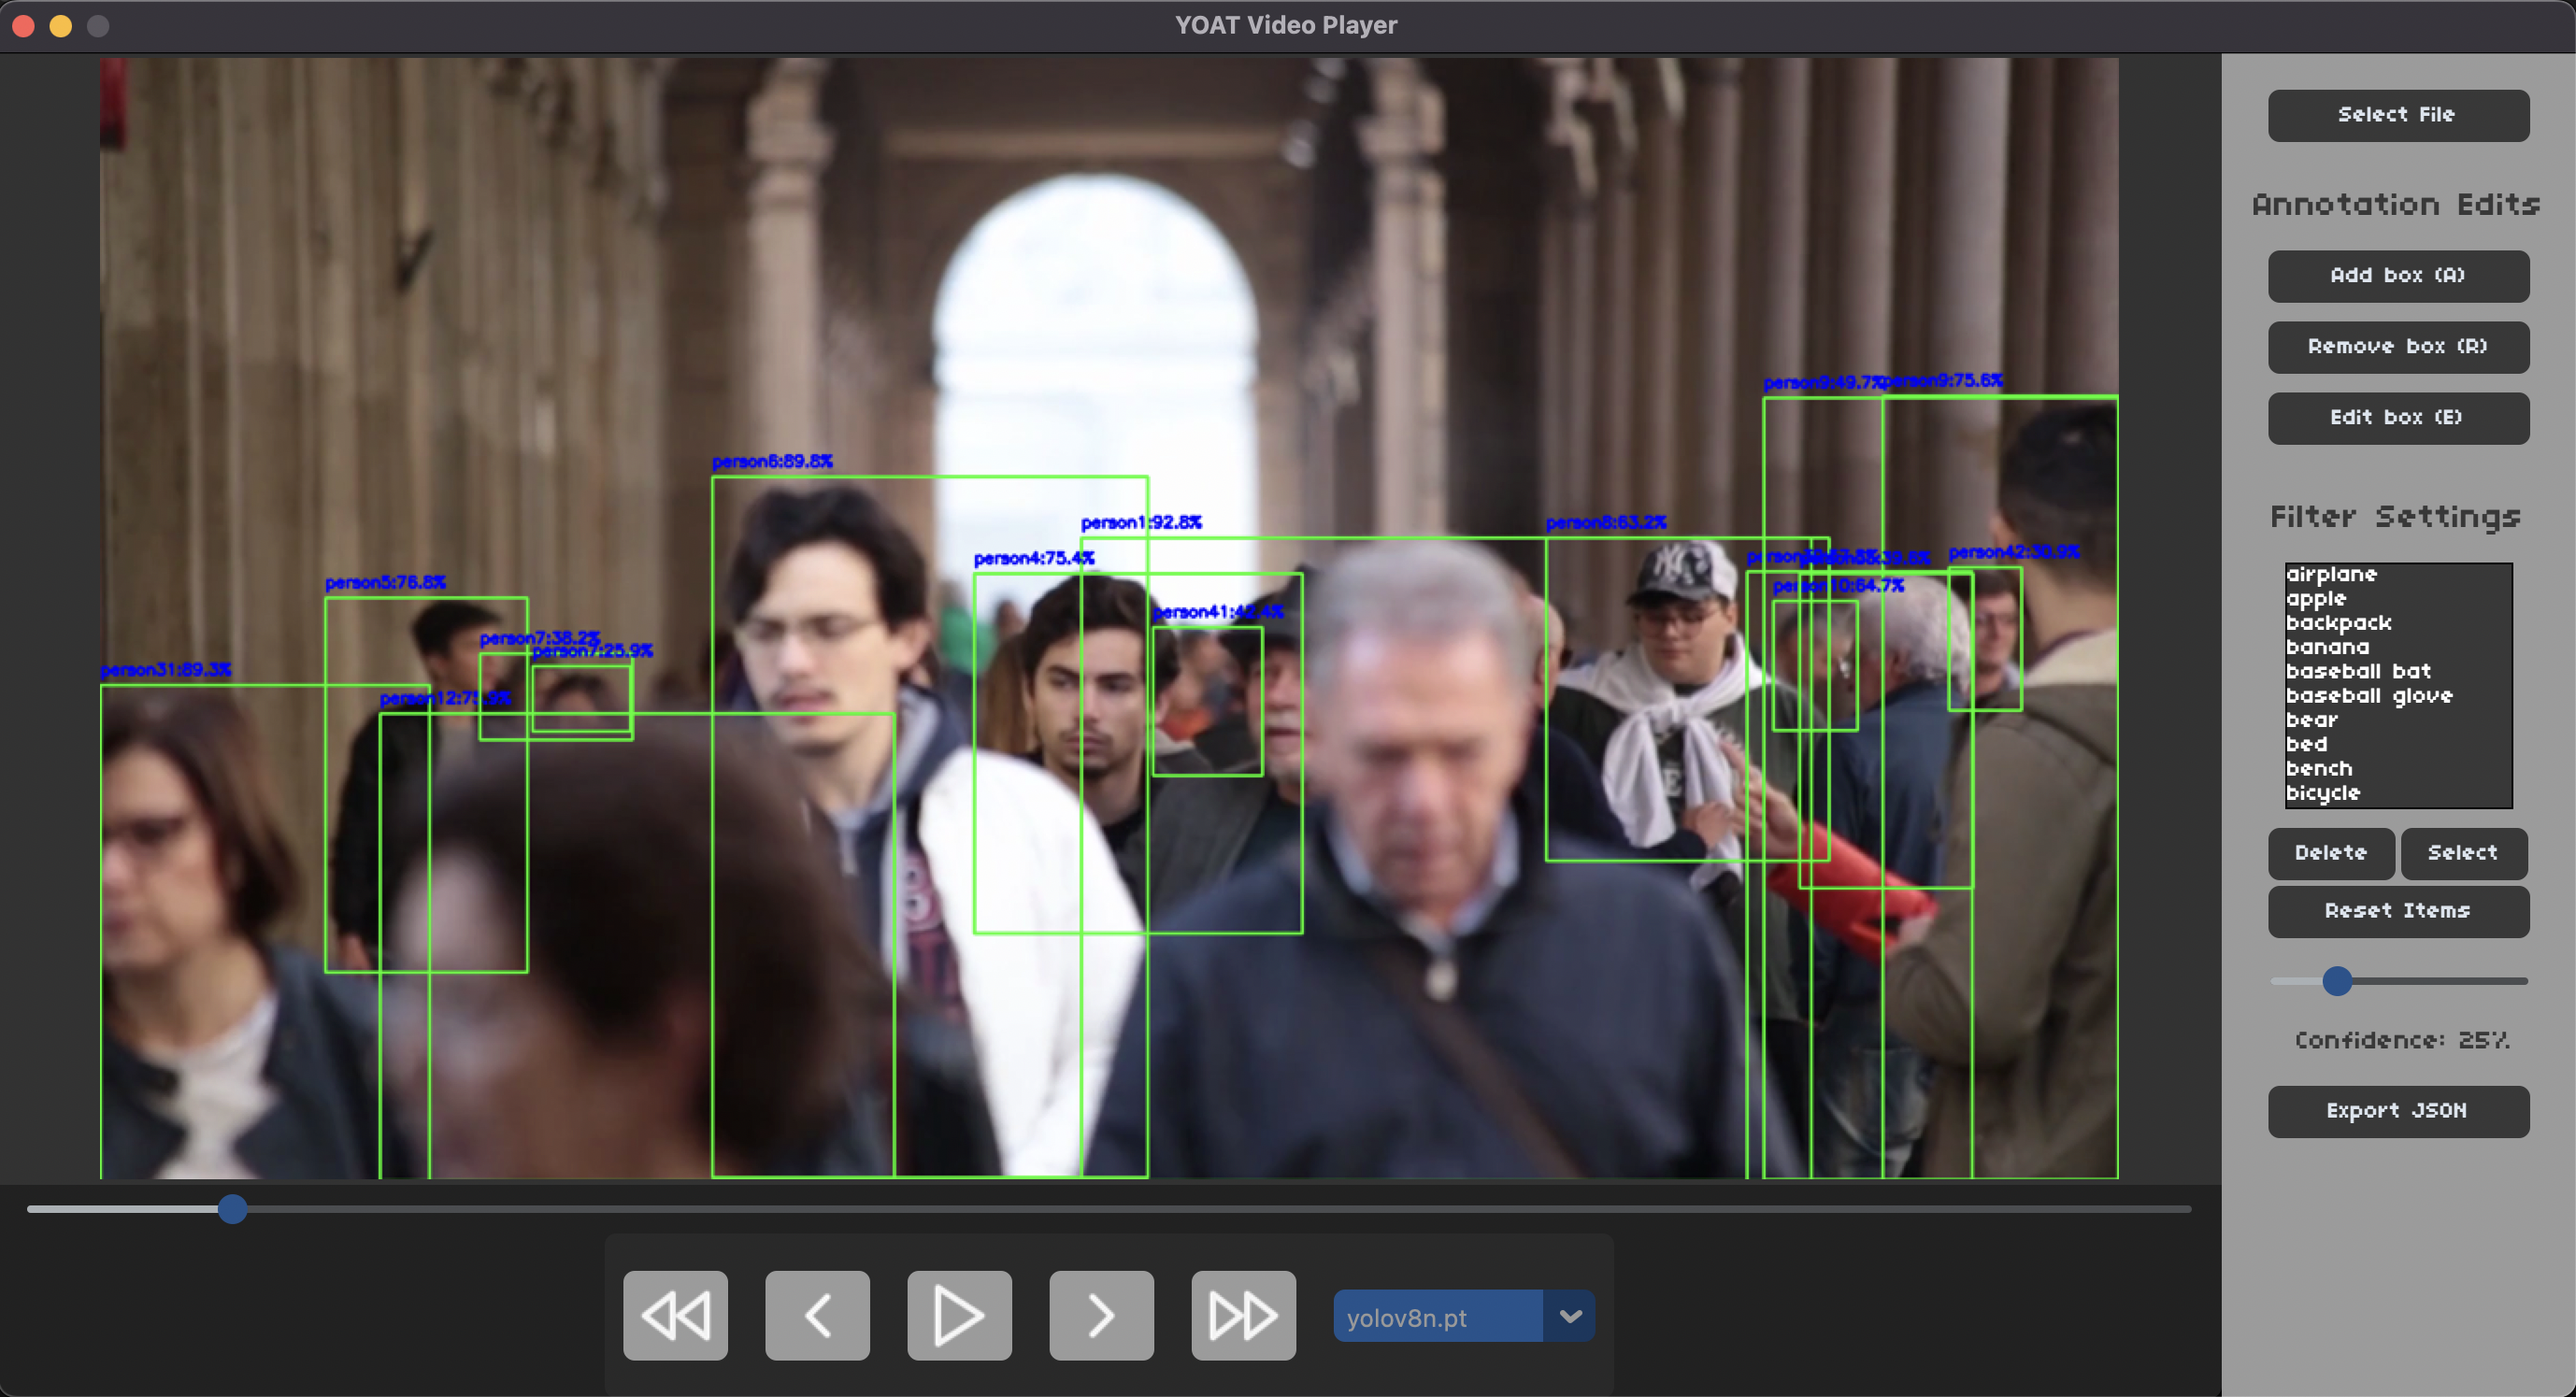Activate Edit box (E) mode
Viewport: 2576px width, 1397px height.
pyautogui.click(x=2397, y=418)
